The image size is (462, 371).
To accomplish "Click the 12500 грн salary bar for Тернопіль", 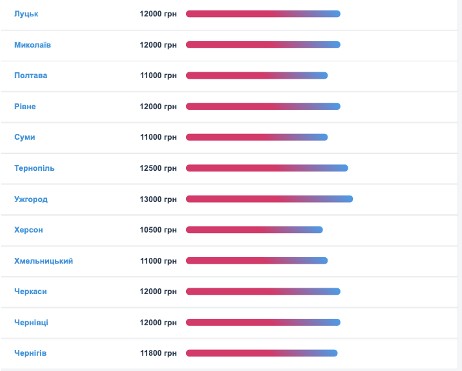I will pos(267,168).
